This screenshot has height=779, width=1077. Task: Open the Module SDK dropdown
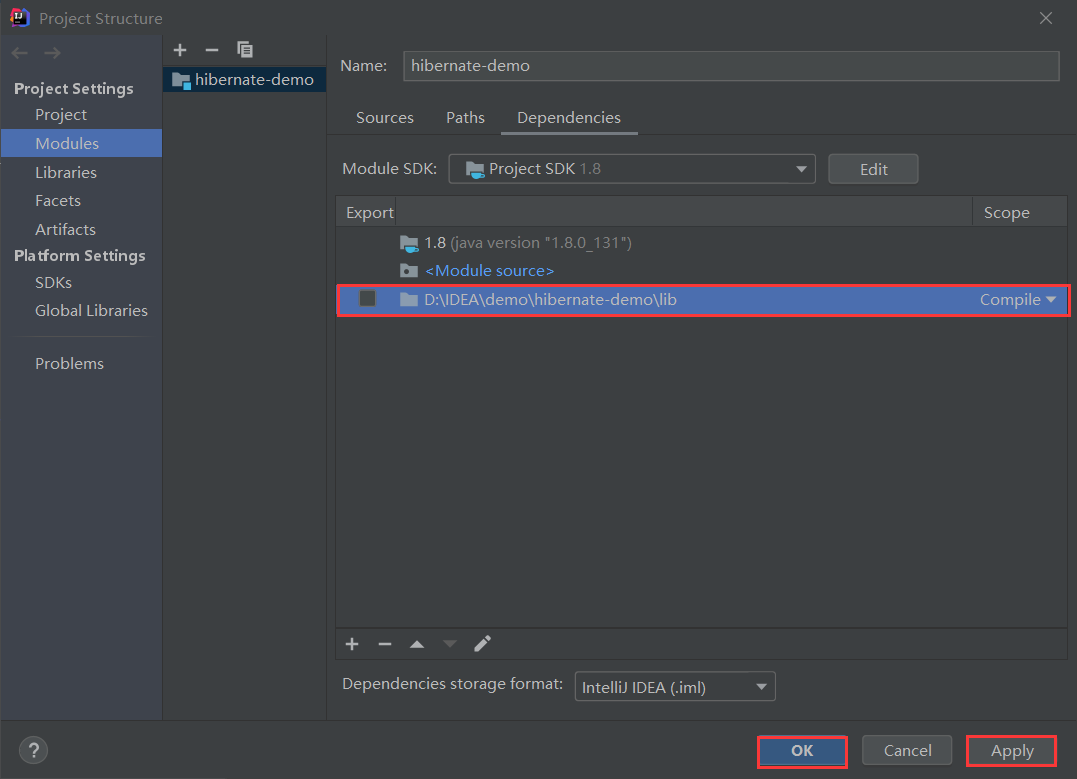(632, 169)
